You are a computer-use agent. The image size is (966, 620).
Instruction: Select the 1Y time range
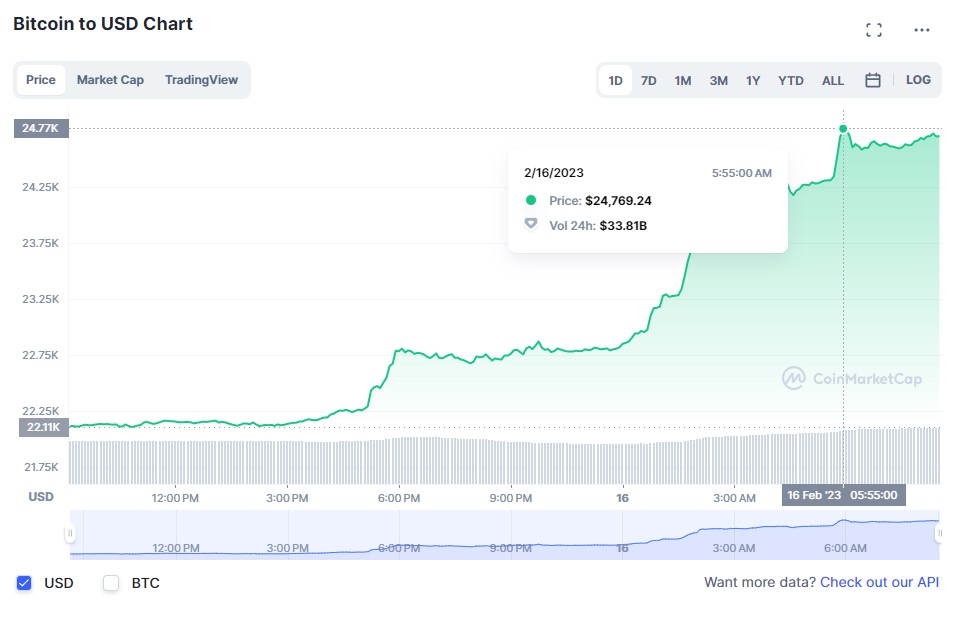coord(753,81)
